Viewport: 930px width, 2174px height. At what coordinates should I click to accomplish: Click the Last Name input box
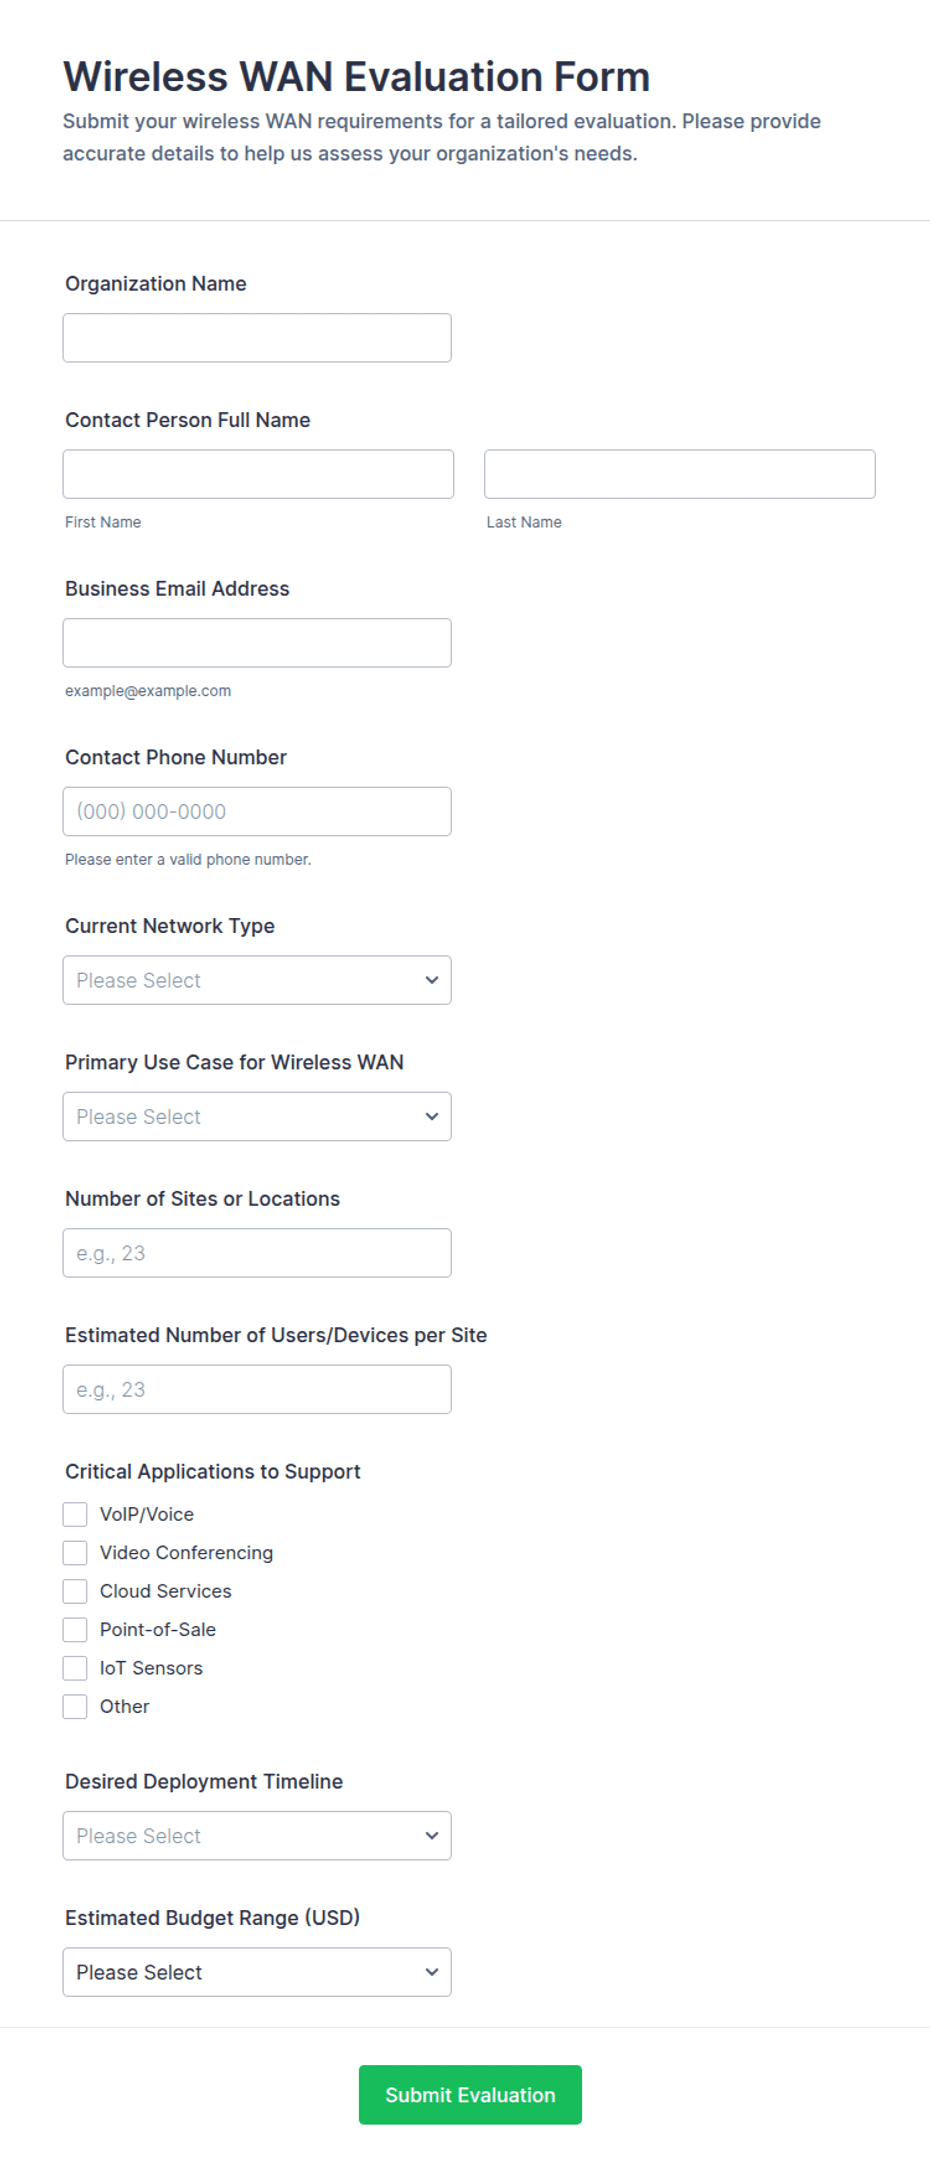[x=680, y=474]
